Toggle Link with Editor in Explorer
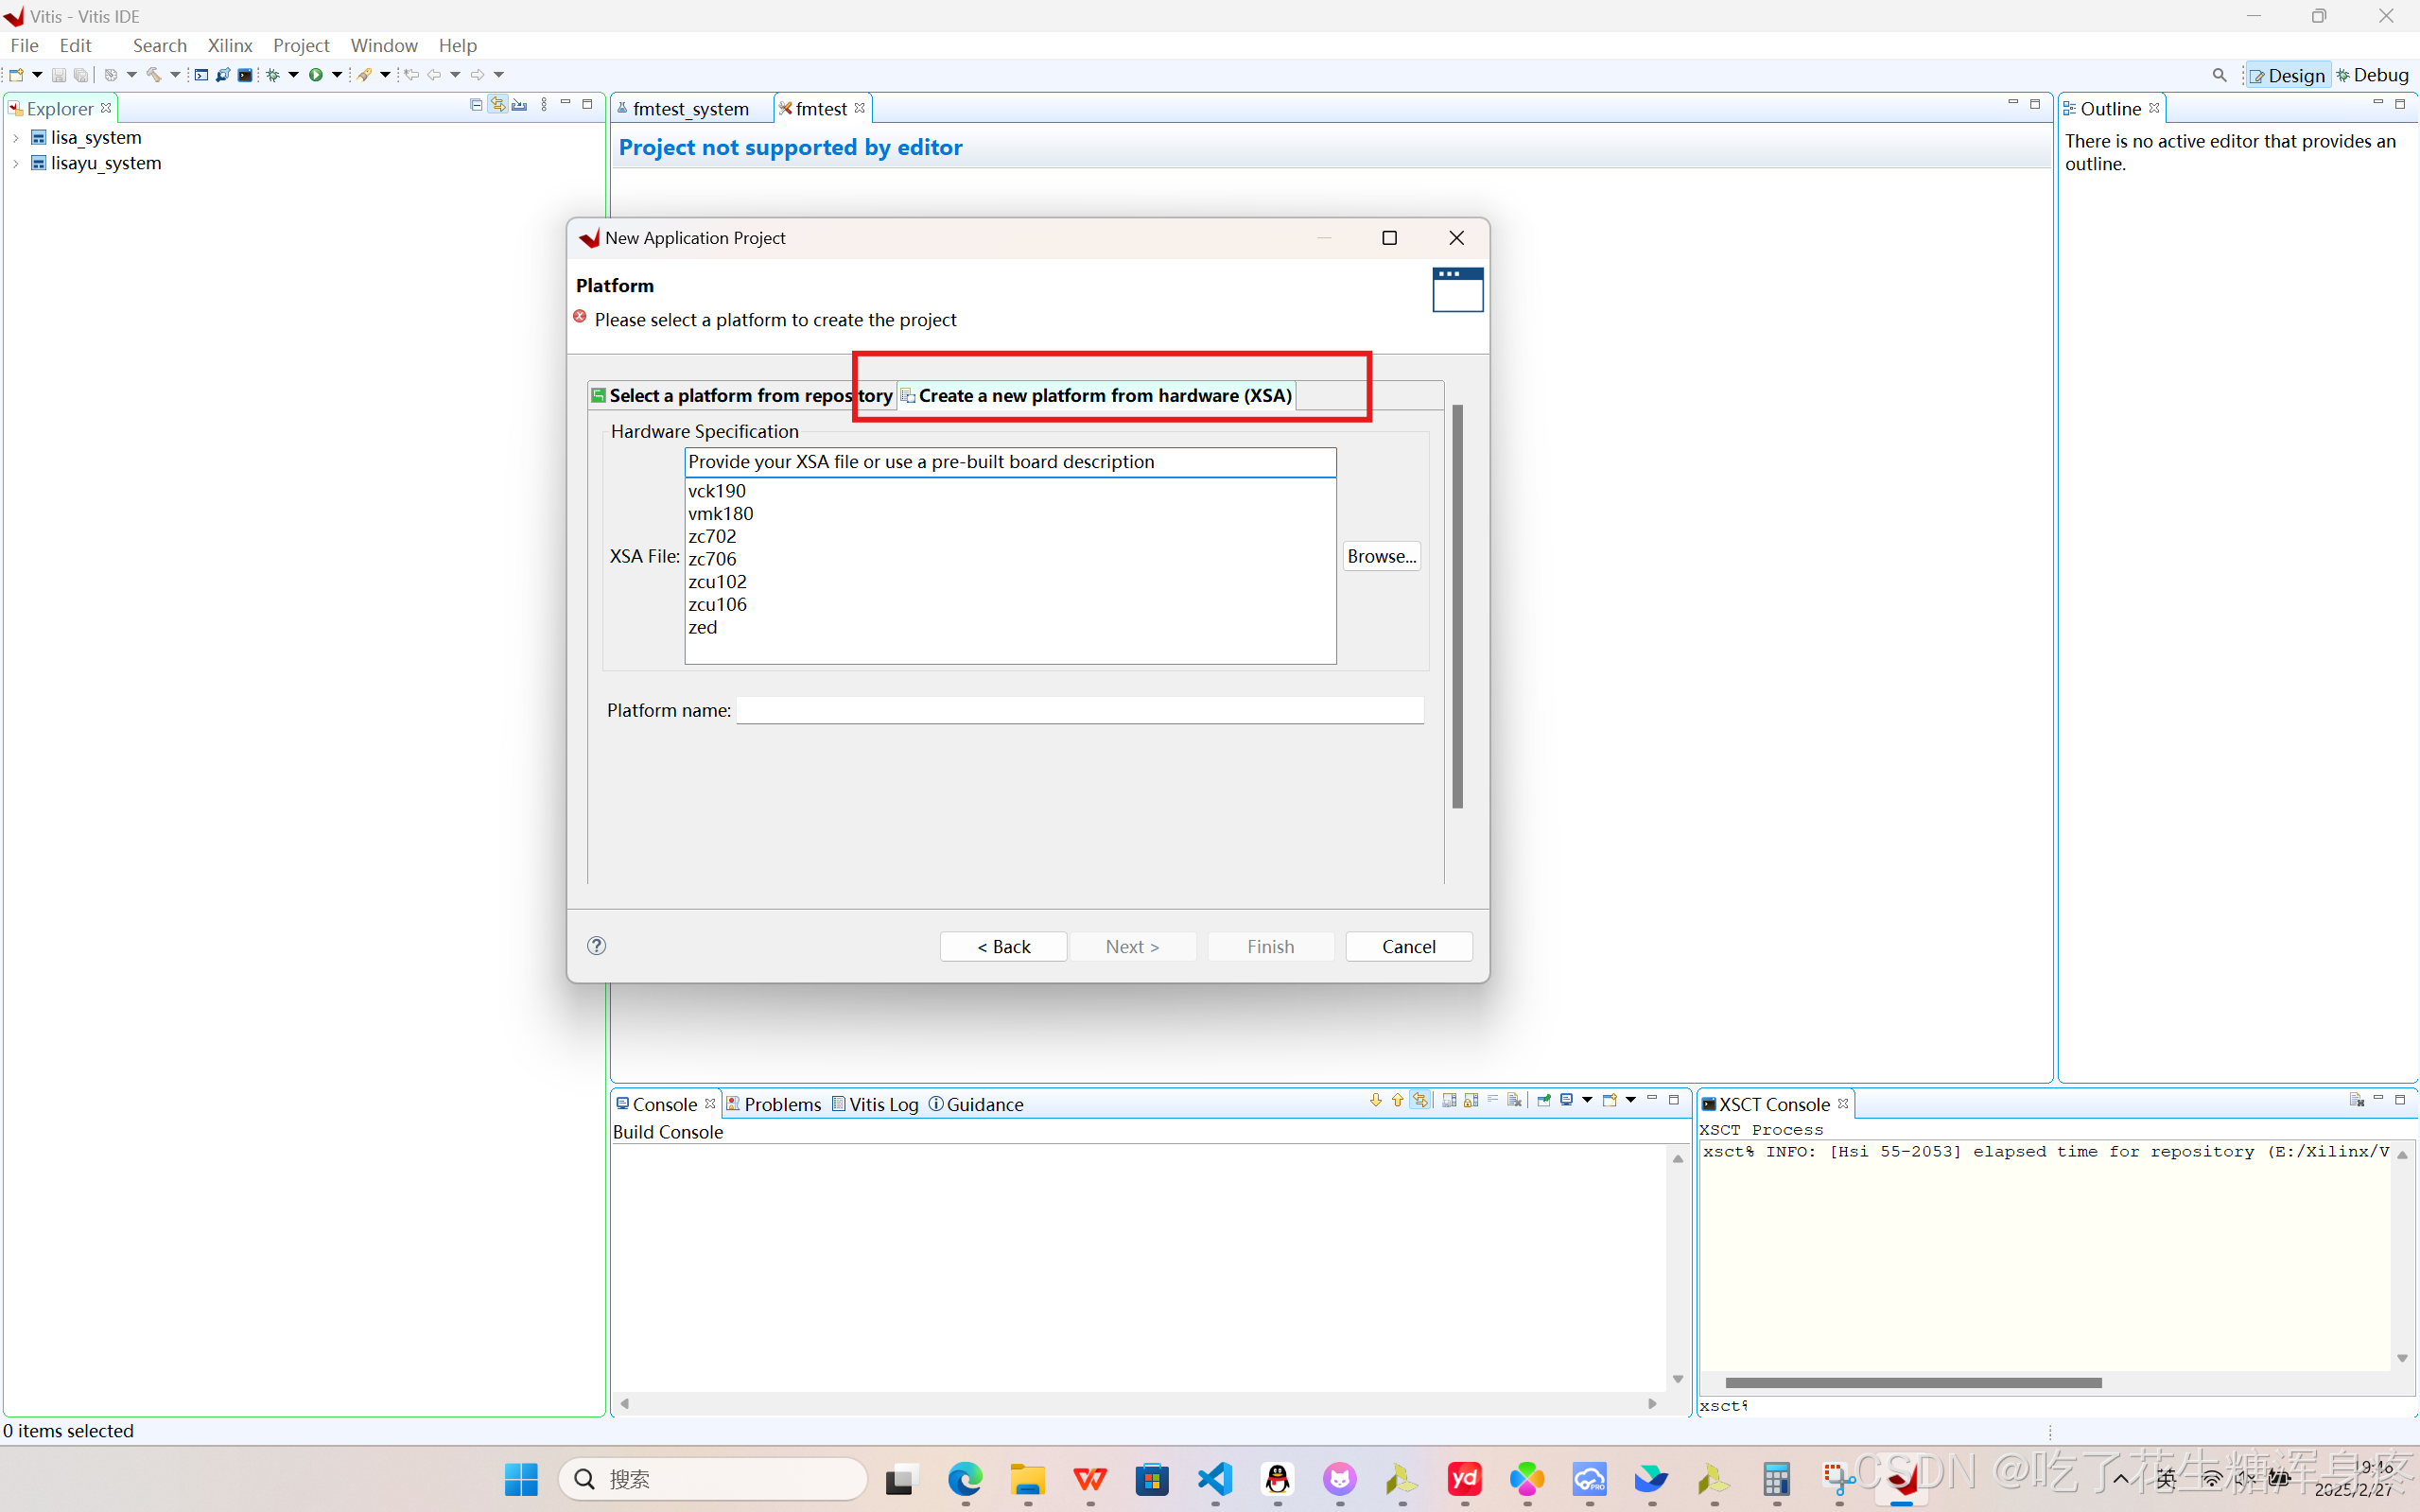The width and height of the screenshot is (2420, 1512). coord(497,104)
